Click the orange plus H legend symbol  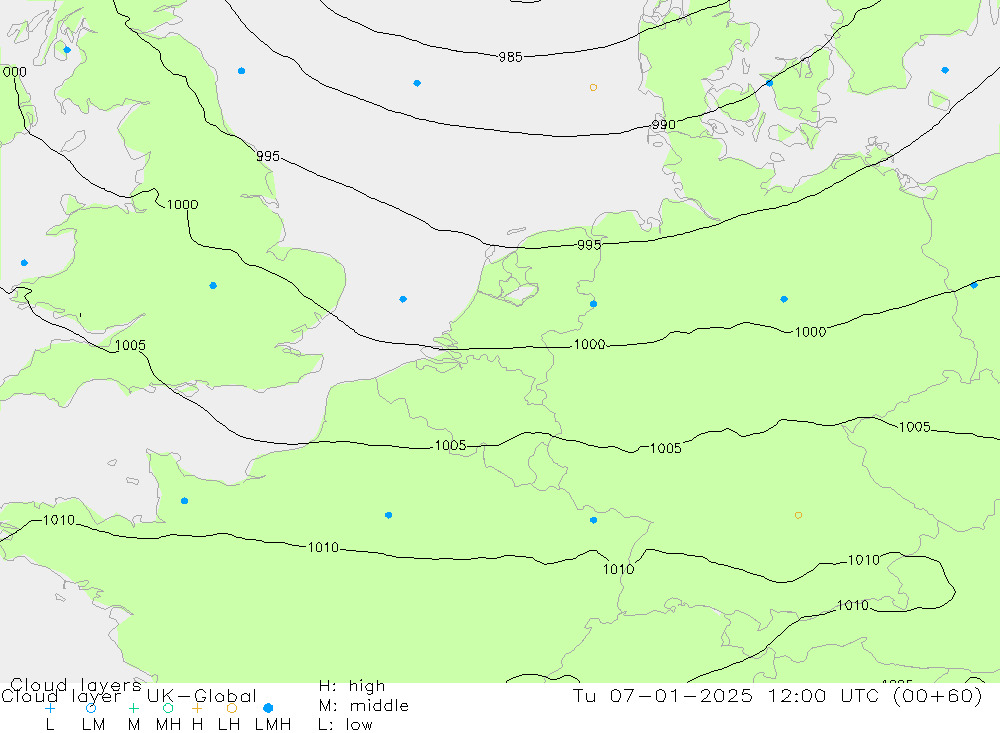(x=197, y=708)
